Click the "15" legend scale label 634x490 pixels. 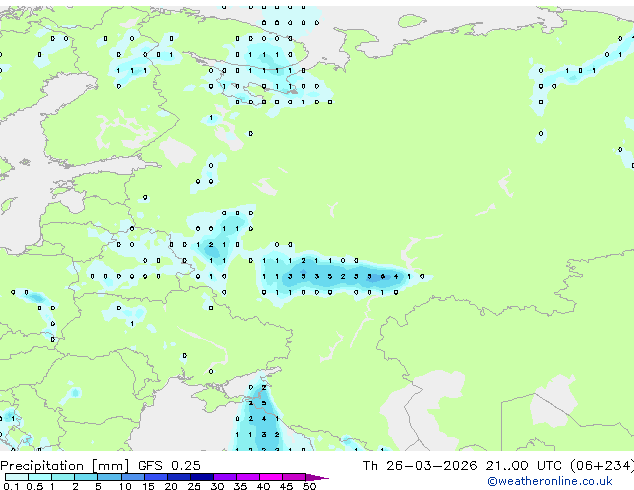pyautogui.click(x=148, y=486)
